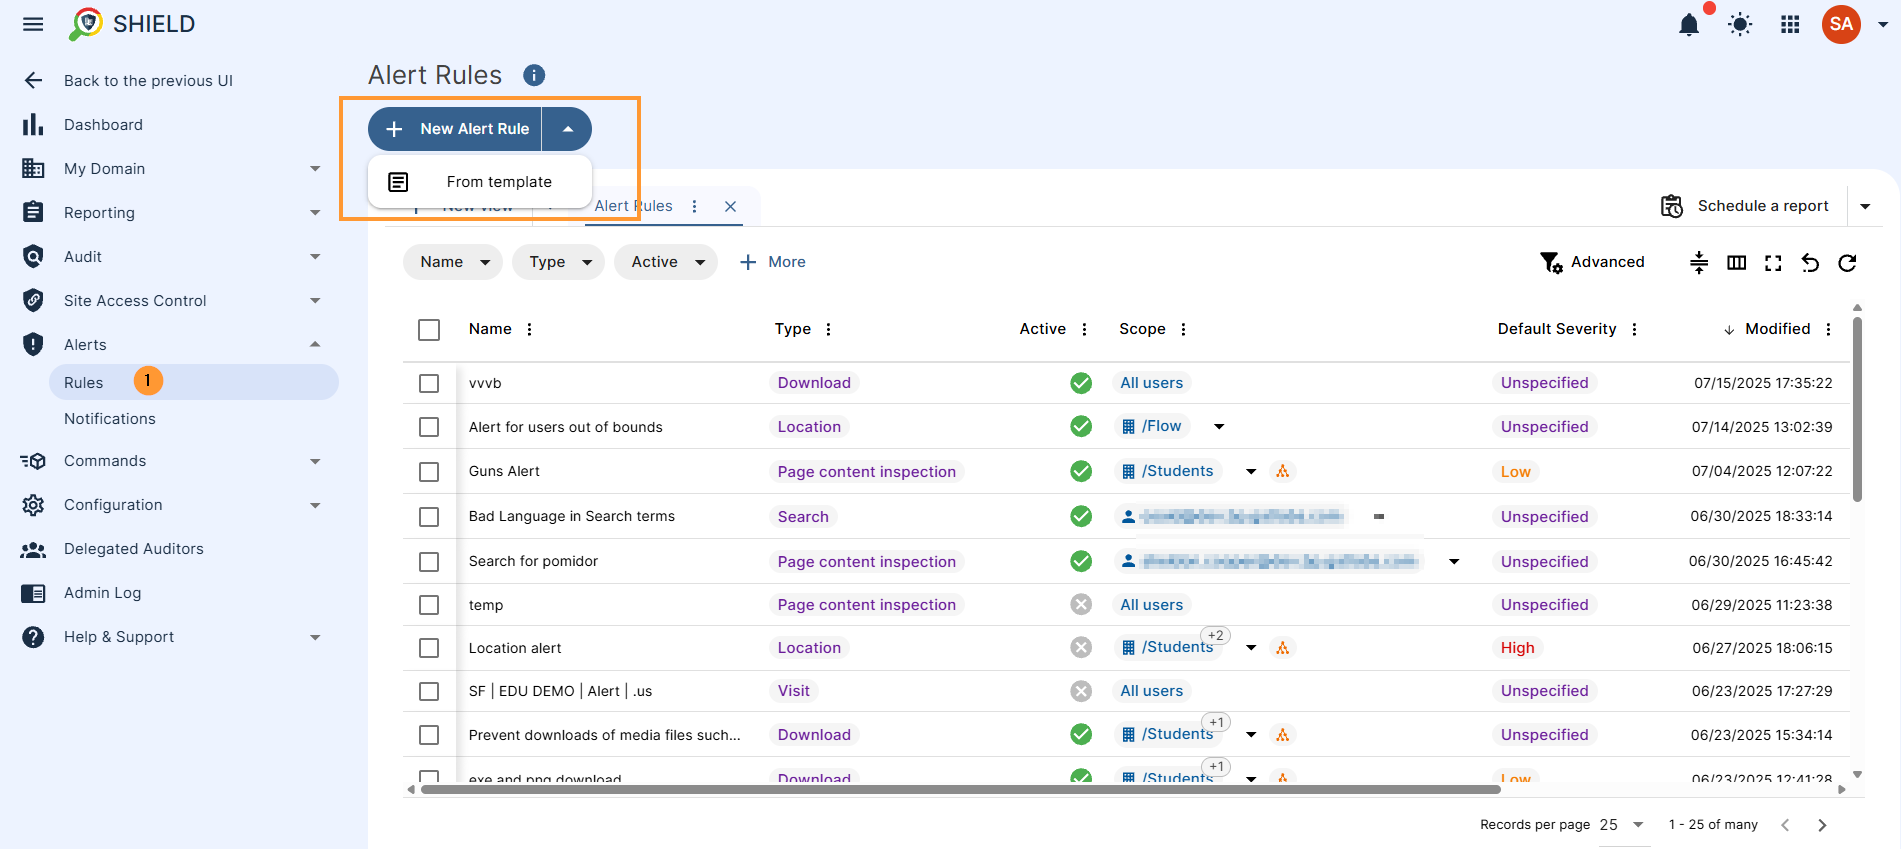Screen dimensions: 1901x849
Task: Open Notifications under Alerts
Action: 110,419
